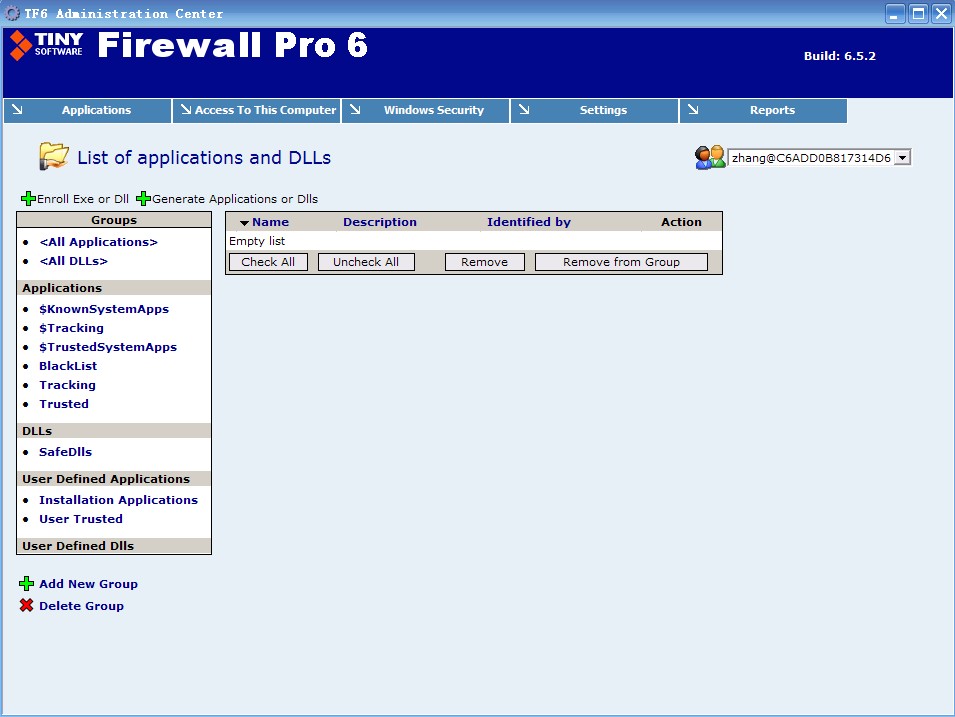Click the Remove from Group button
Screen dimensions: 955x717
621,262
